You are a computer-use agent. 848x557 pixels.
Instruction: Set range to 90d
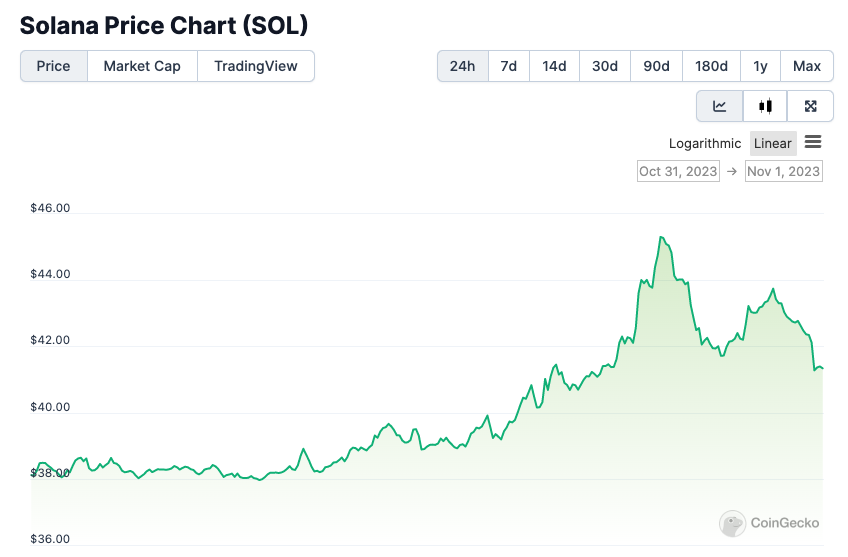(656, 66)
